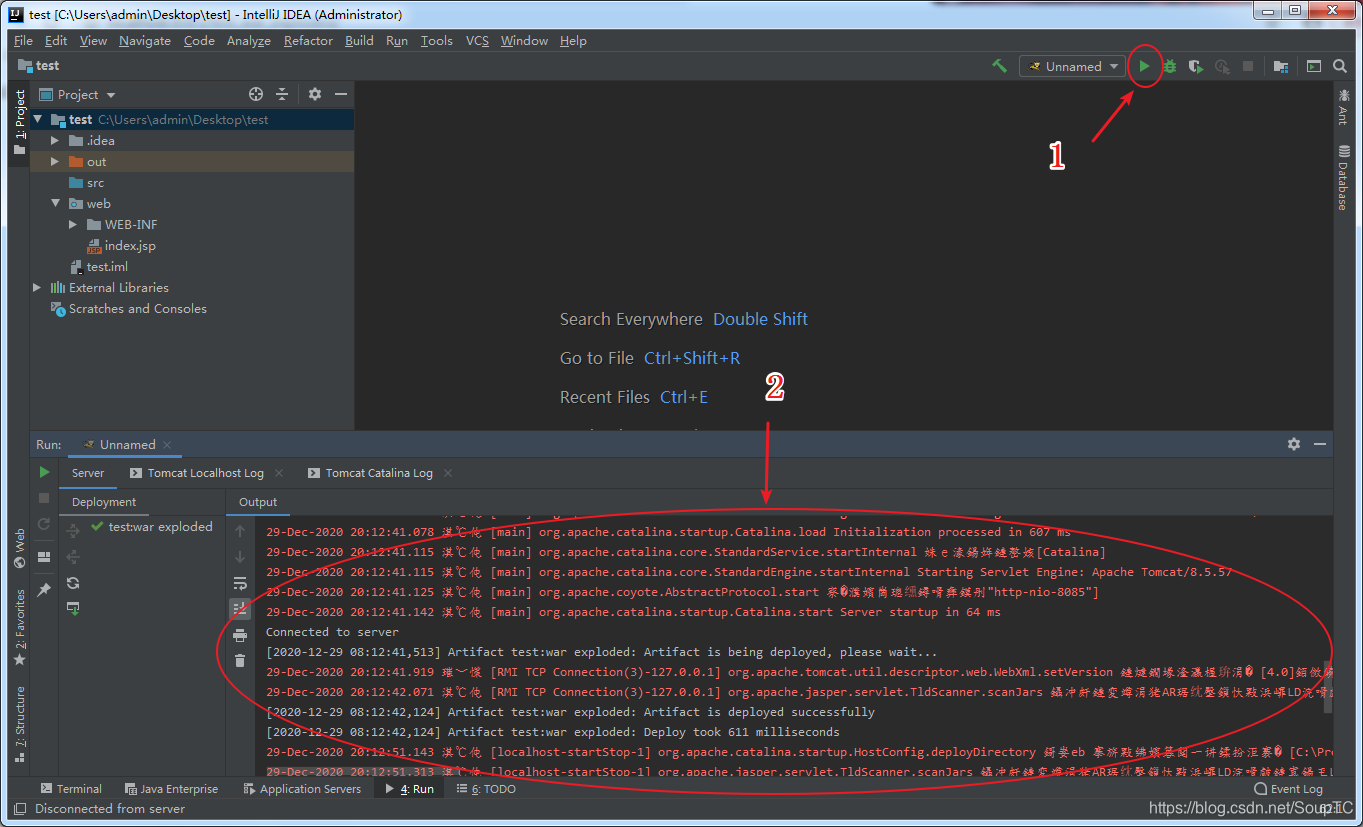1363x827 pixels.
Task: Refresh deployment status in Deployment panel
Action: 73,583
